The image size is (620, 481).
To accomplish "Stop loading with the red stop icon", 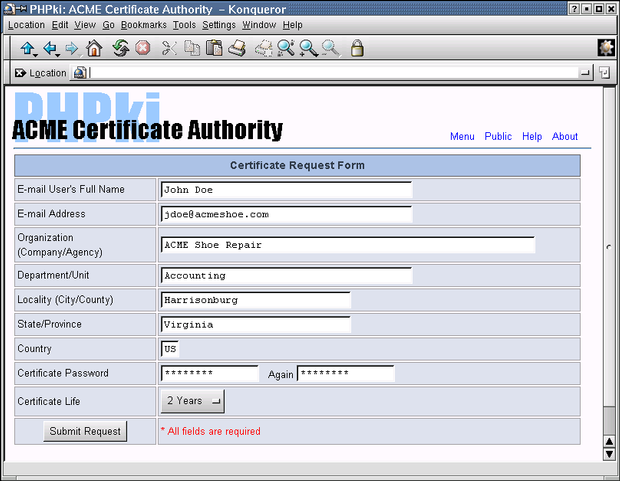I will pos(143,48).
